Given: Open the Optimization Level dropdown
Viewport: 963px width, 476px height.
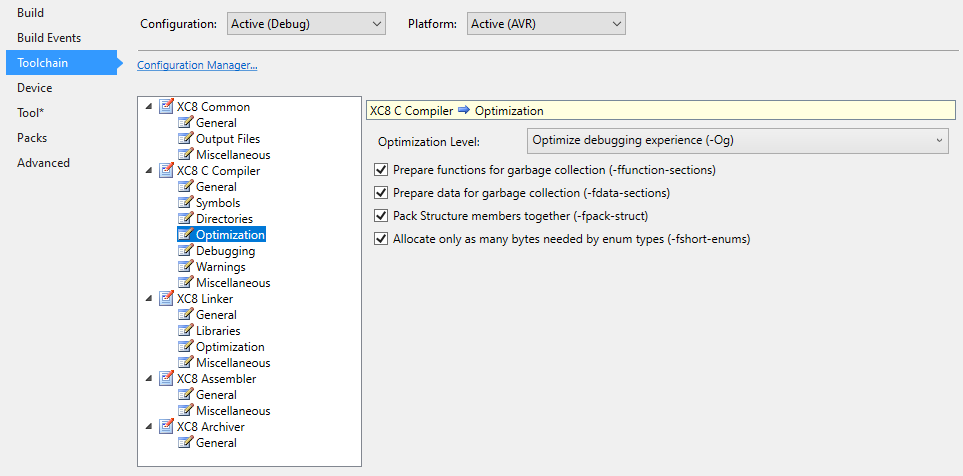Looking at the screenshot, I should [737, 141].
